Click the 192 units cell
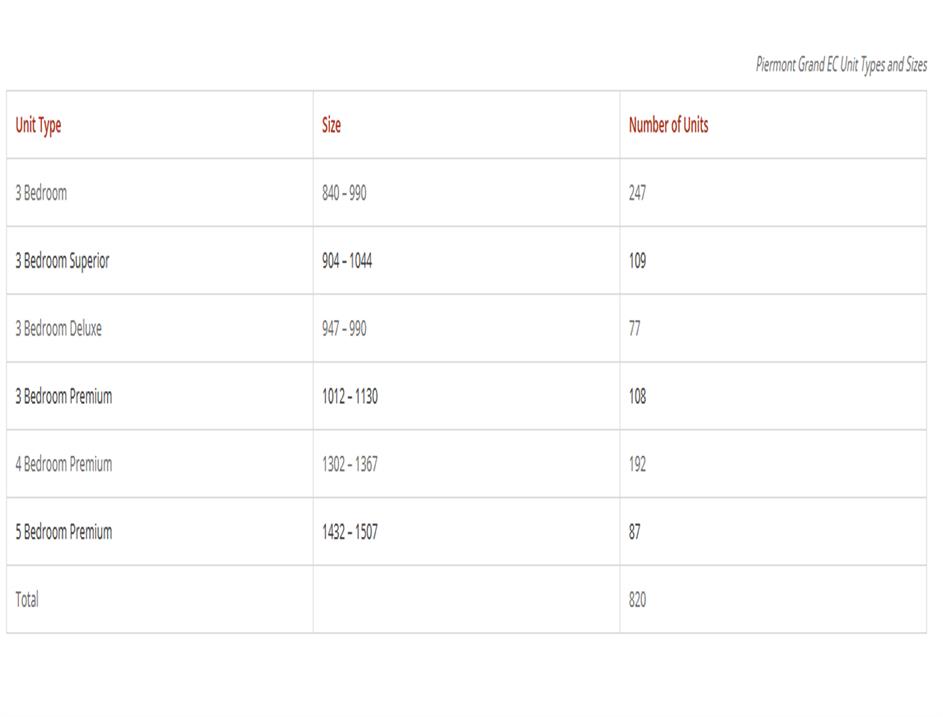Screen dimensions: 943x717 pyautogui.click(x=637, y=464)
